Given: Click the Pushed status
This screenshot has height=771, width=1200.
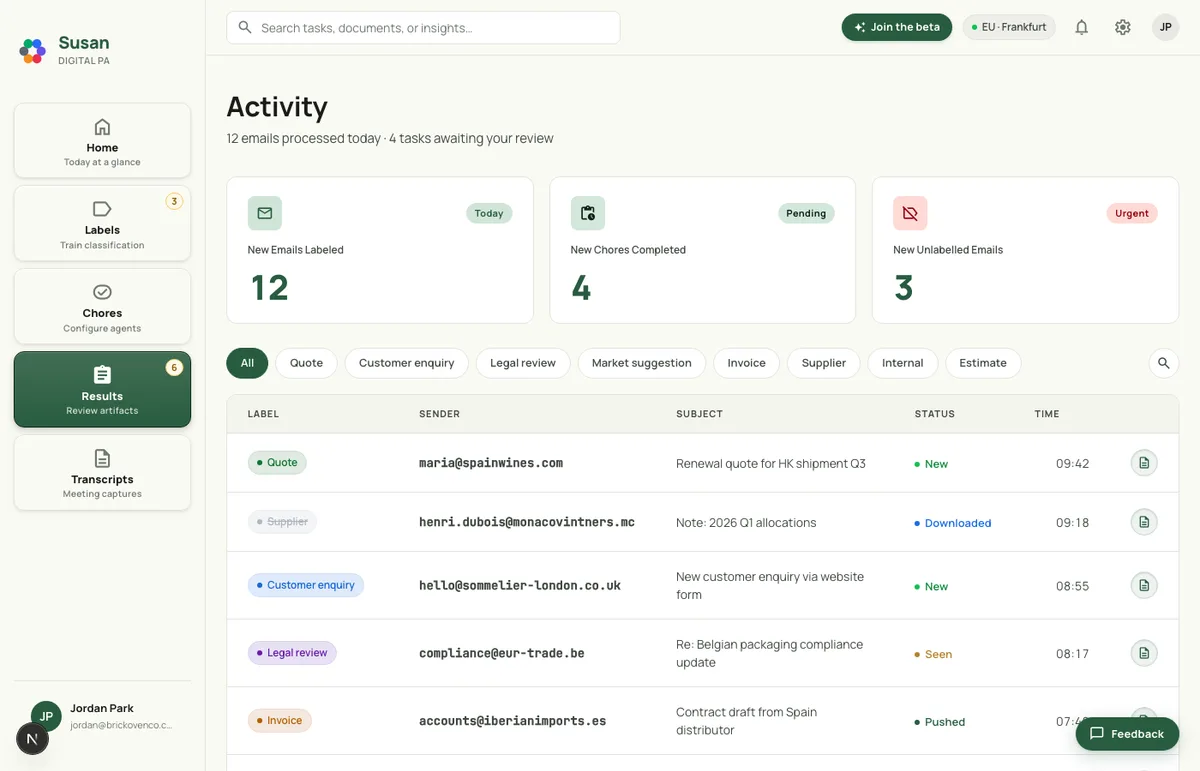Looking at the screenshot, I should (939, 722).
